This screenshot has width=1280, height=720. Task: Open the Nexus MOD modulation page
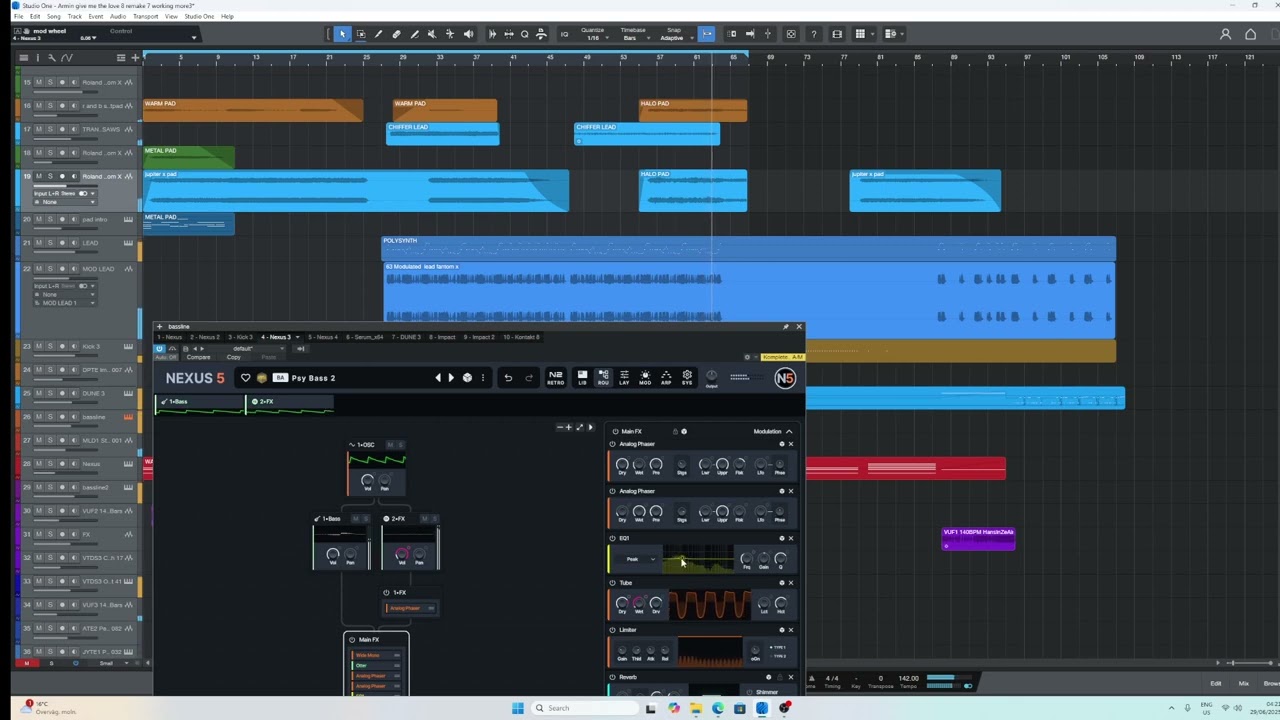coord(645,377)
